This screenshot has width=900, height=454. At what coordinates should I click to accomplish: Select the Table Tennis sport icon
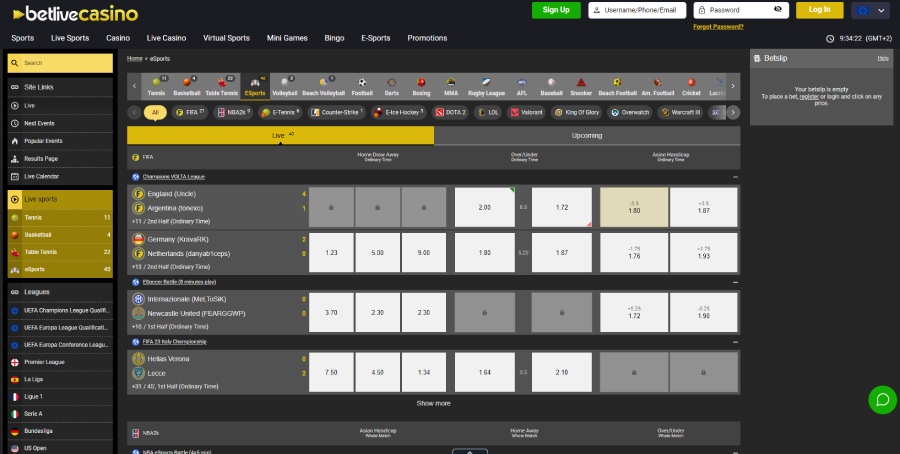222,86
